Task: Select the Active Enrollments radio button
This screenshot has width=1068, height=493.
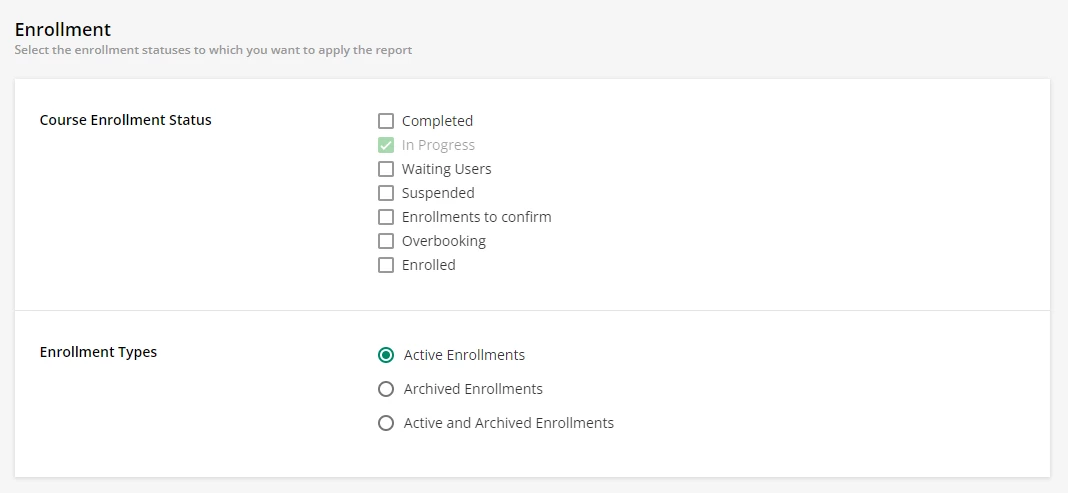Action: [386, 355]
